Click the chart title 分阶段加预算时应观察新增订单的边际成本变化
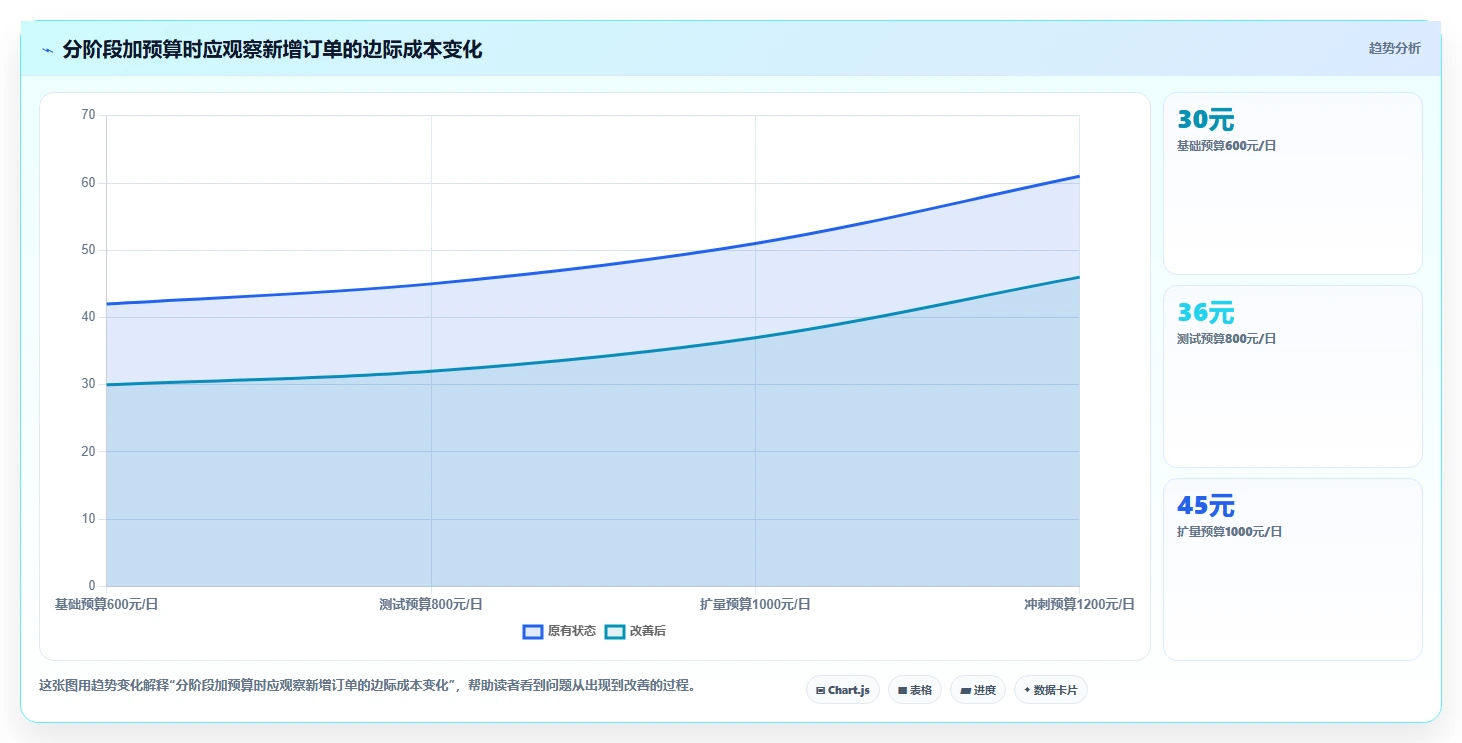 [272, 49]
